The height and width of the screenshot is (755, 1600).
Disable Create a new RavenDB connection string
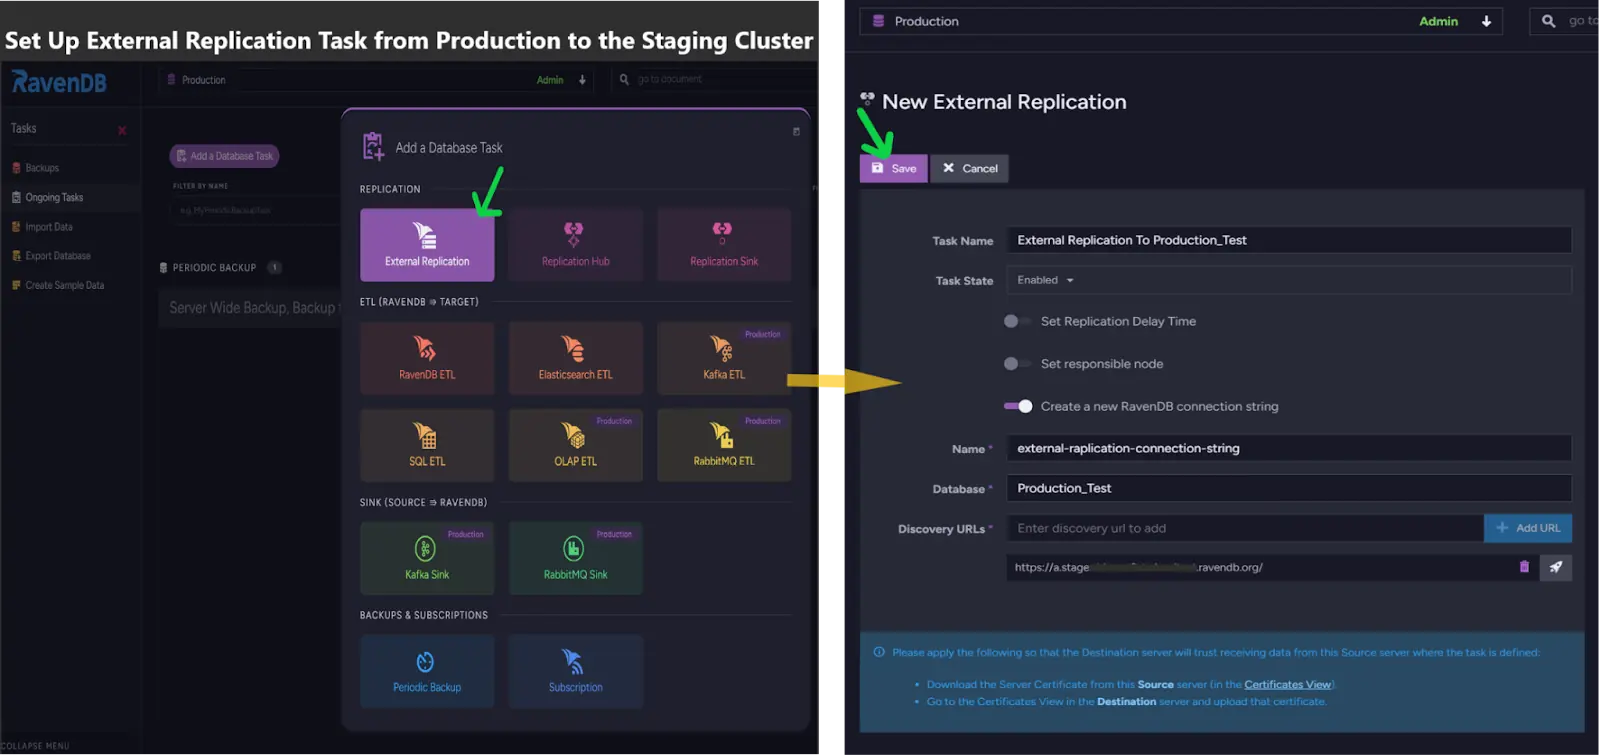coord(1018,406)
